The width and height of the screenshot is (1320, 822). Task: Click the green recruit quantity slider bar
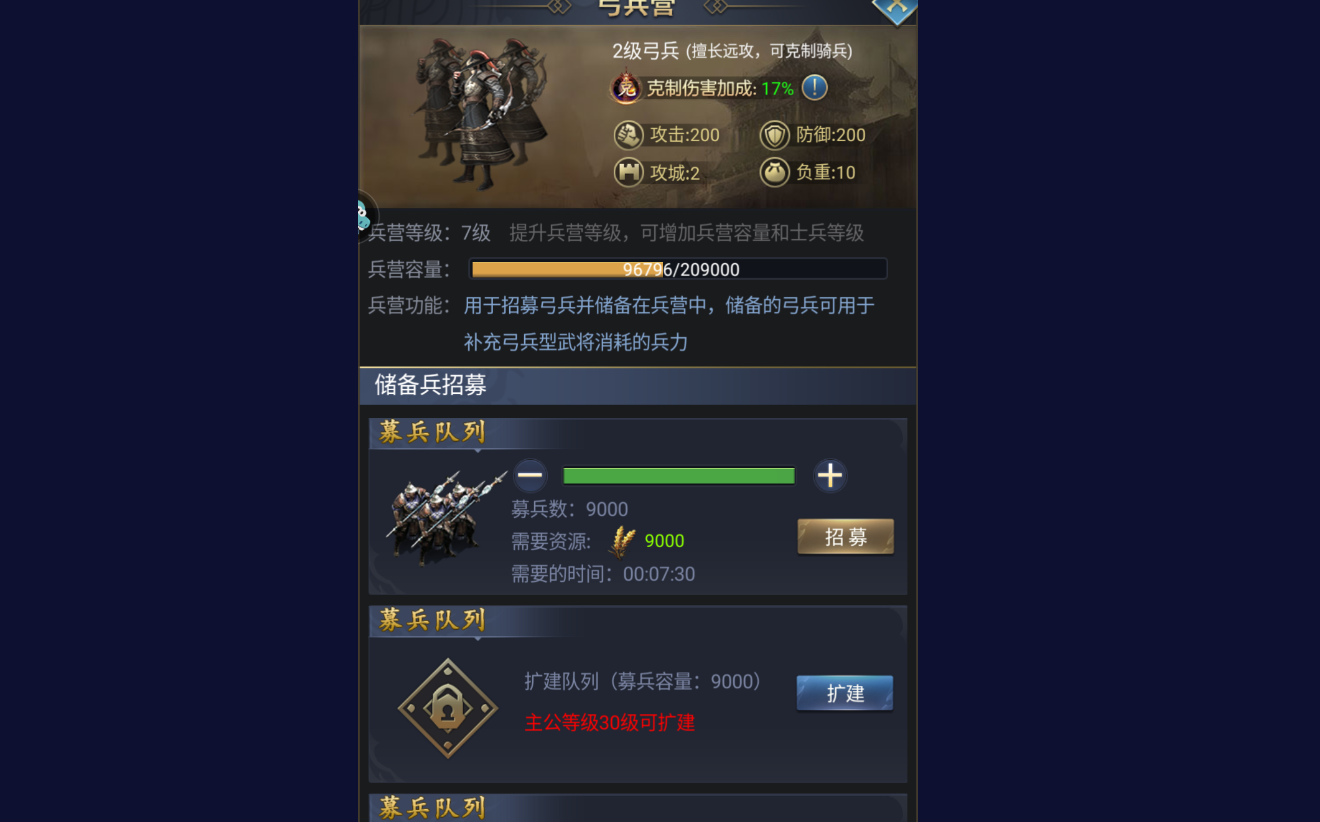(679, 476)
